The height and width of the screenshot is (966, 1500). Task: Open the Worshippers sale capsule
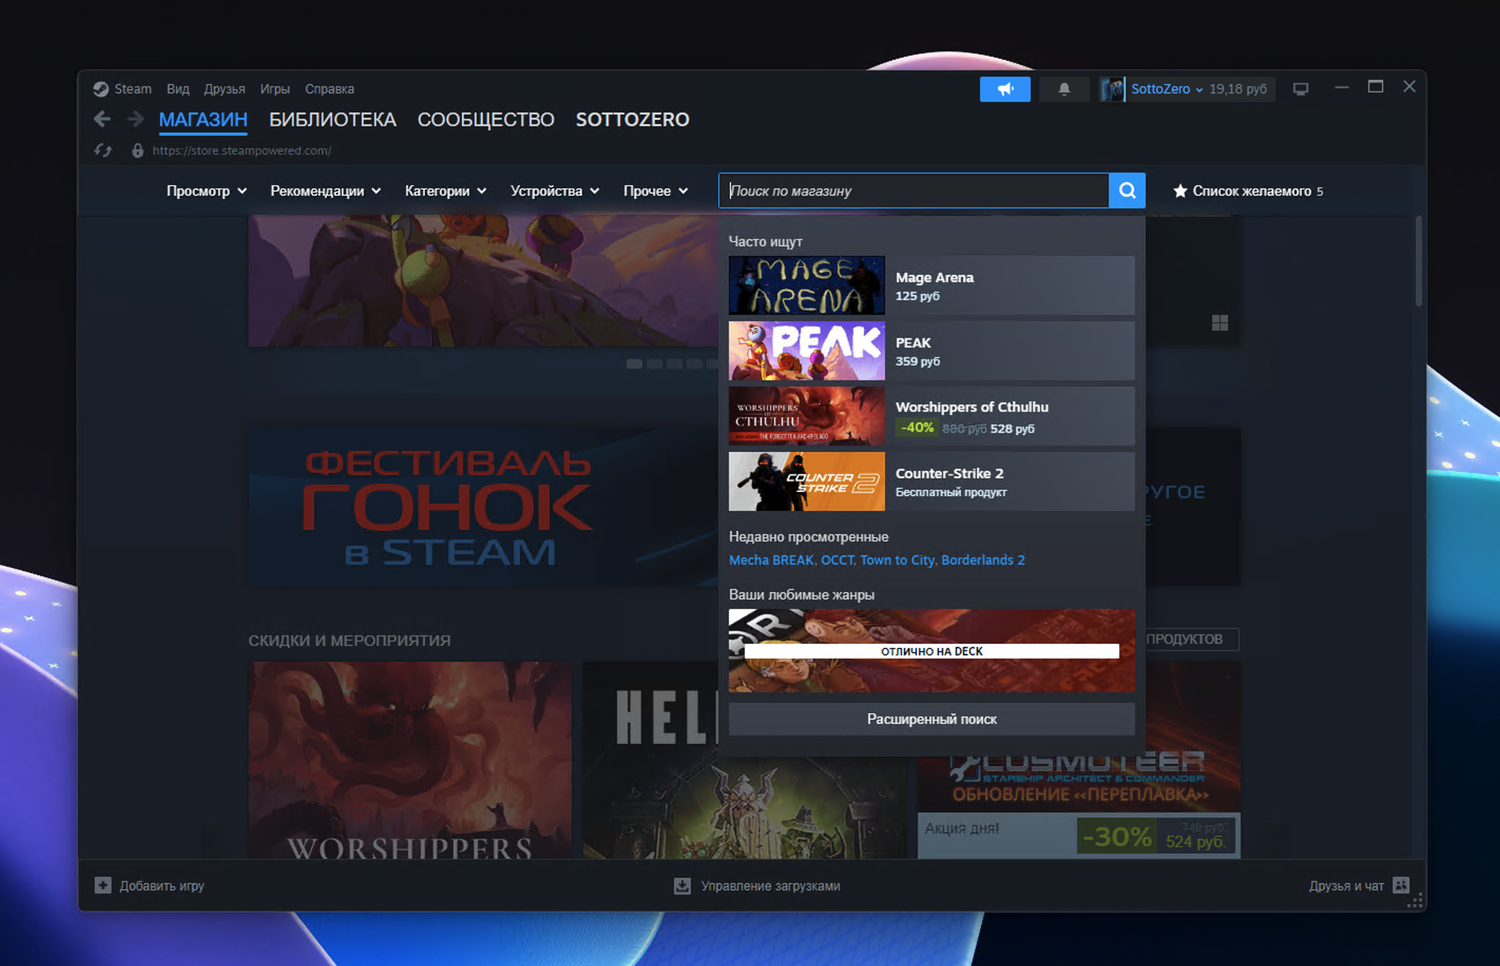(410, 759)
